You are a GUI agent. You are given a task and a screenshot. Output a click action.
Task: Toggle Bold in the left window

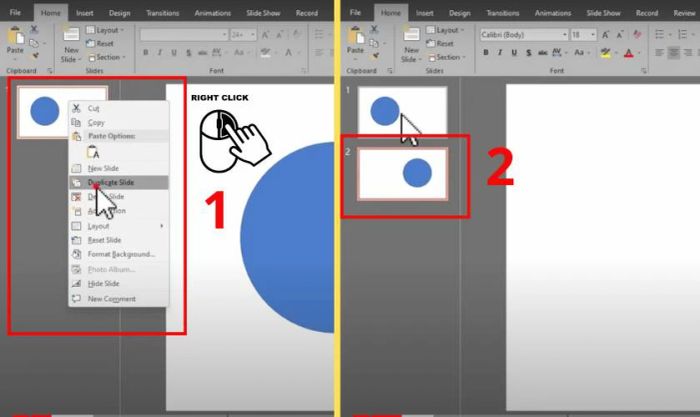(146, 53)
